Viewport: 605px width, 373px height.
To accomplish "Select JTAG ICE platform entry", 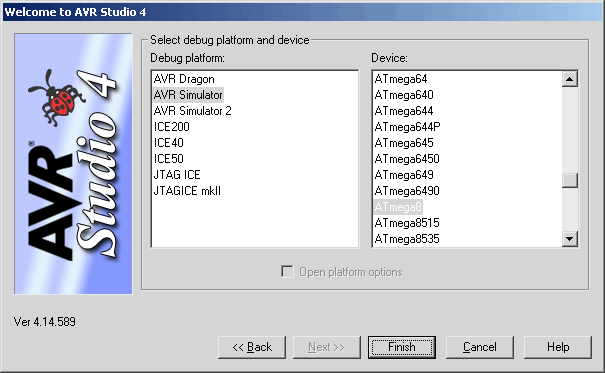I will (177, 175).
